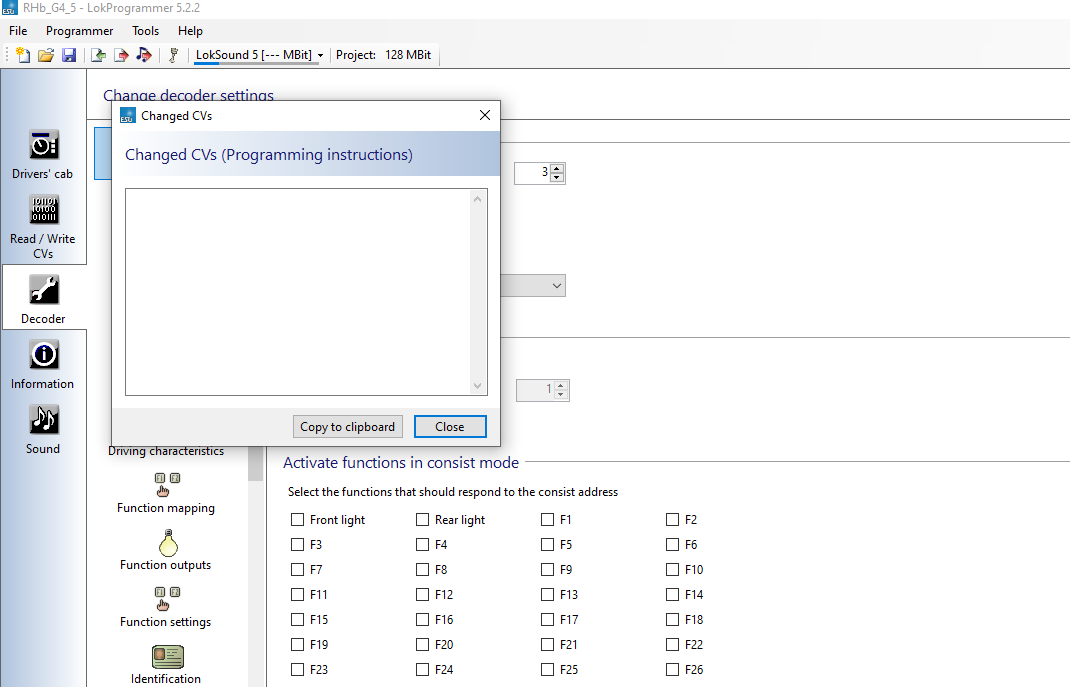Open the File menu

(x=18, y=31)
